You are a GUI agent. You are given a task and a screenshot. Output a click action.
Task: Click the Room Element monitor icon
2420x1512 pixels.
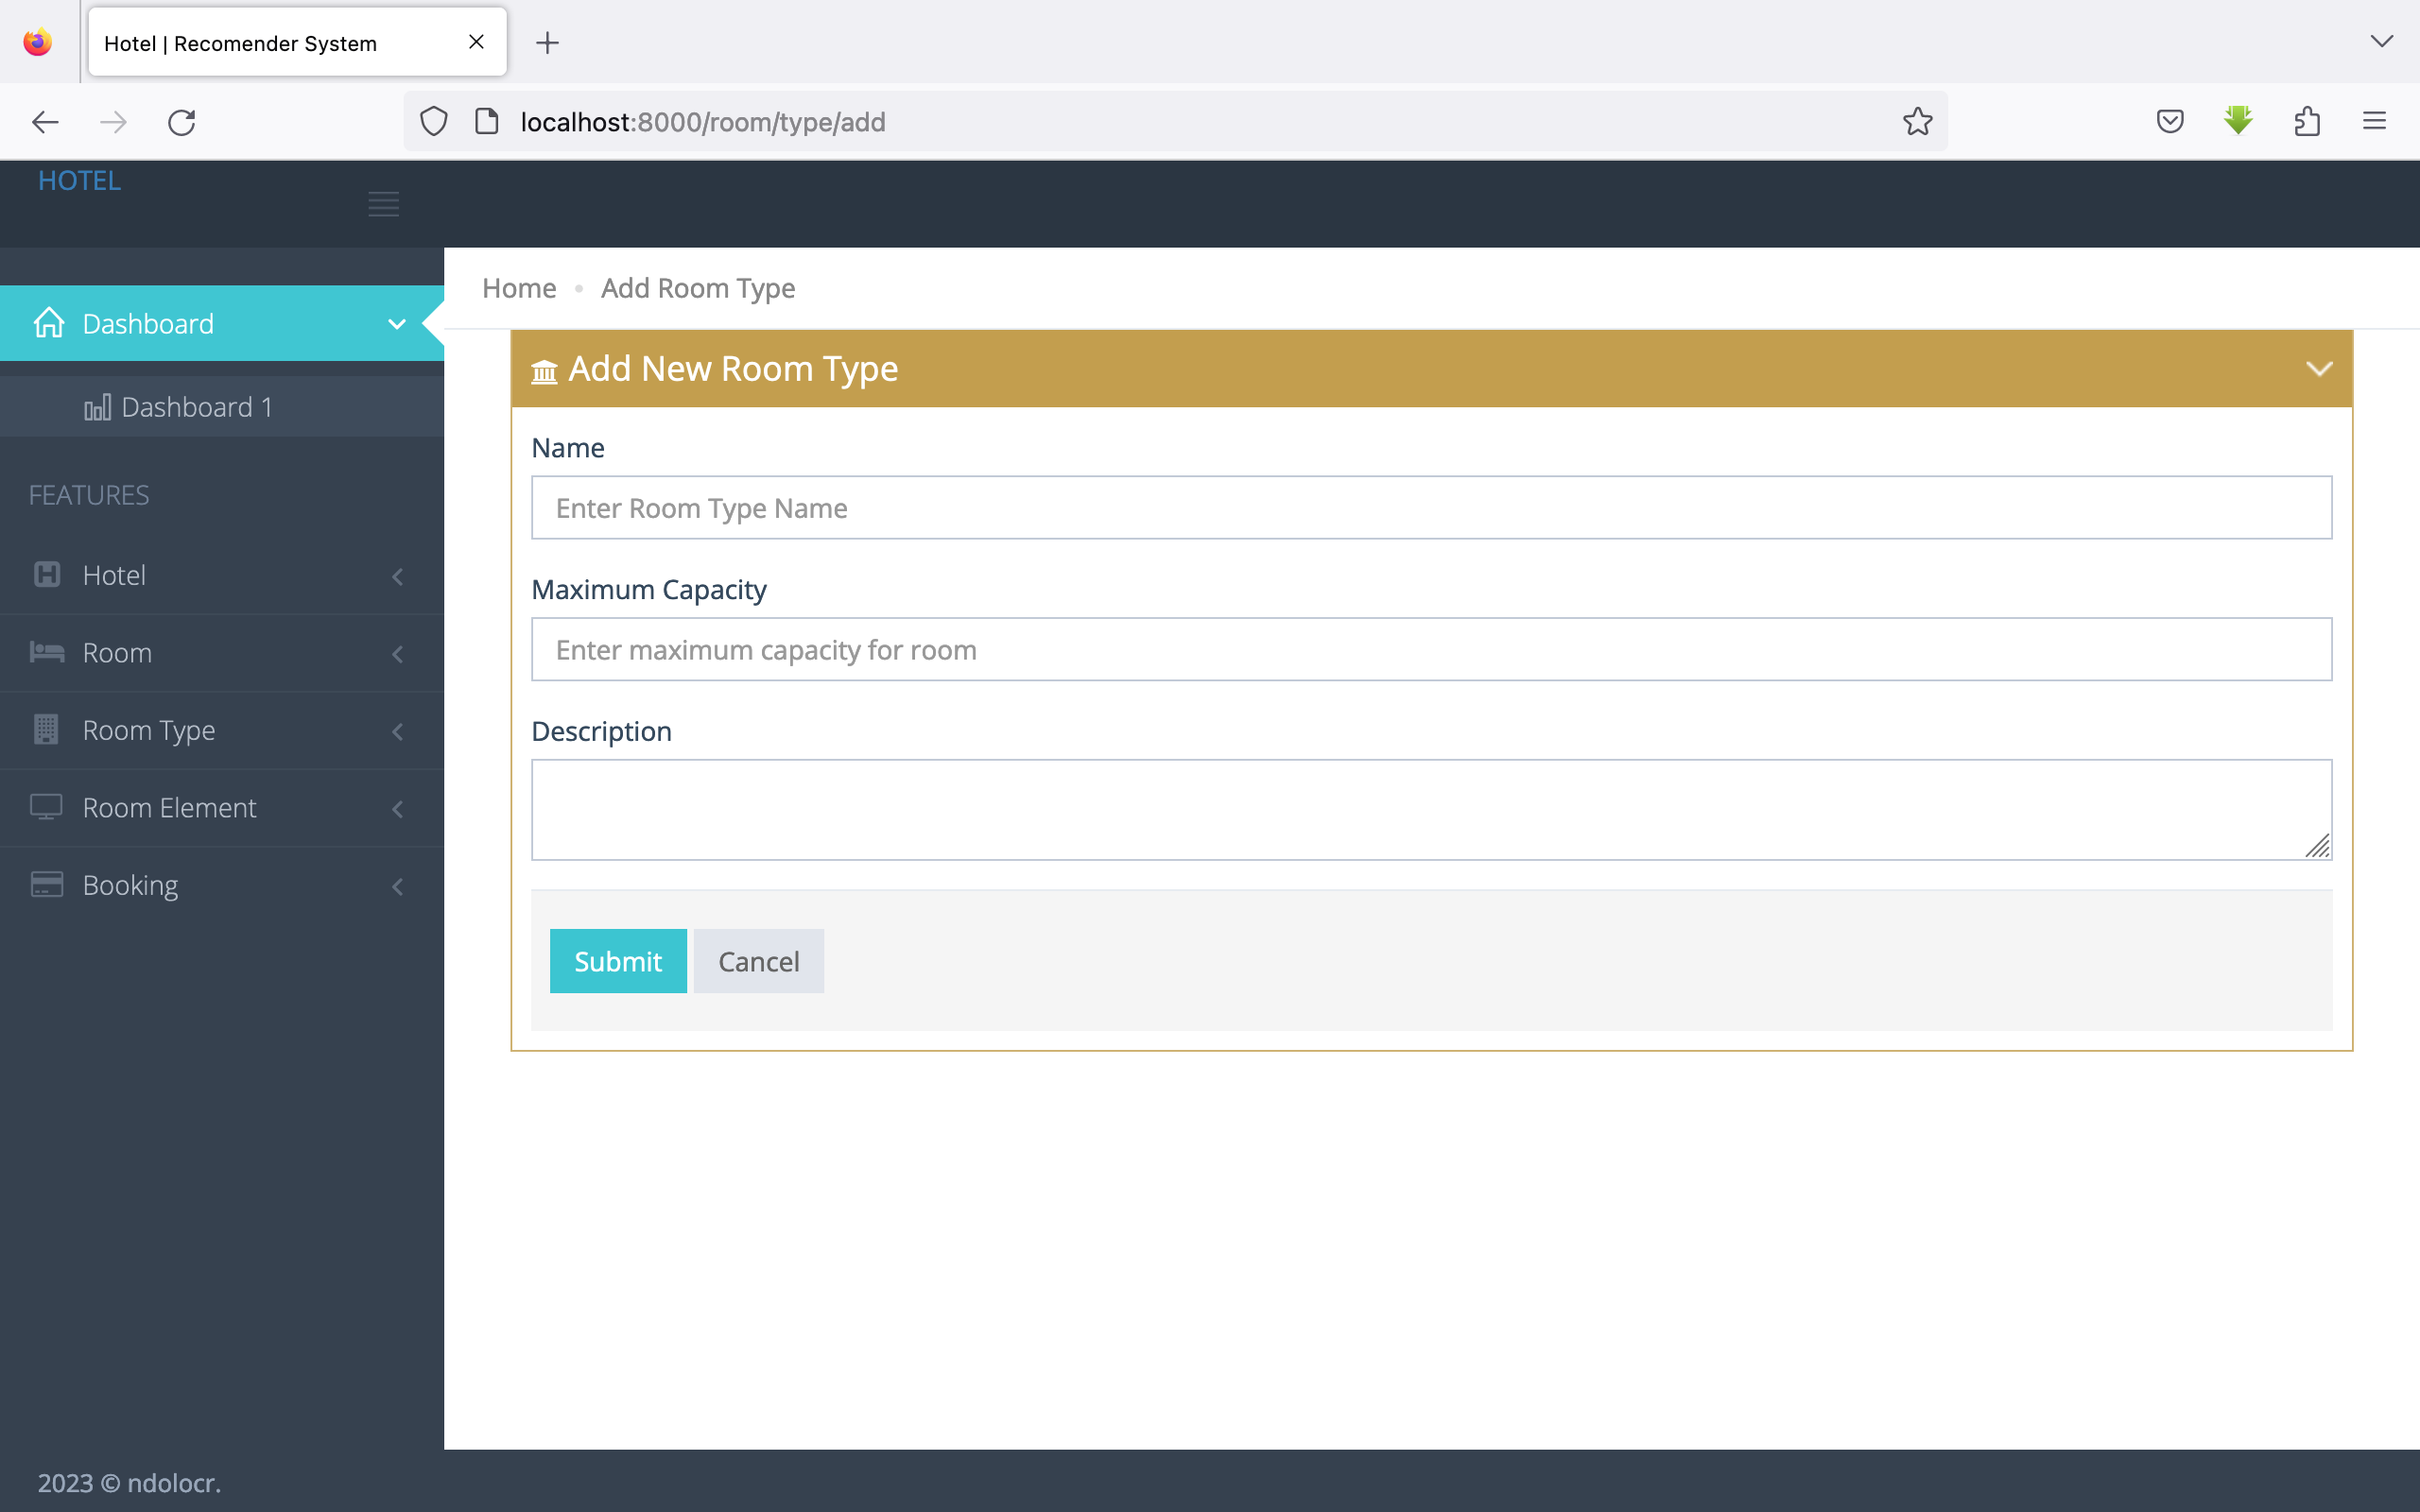click(46, 807)
